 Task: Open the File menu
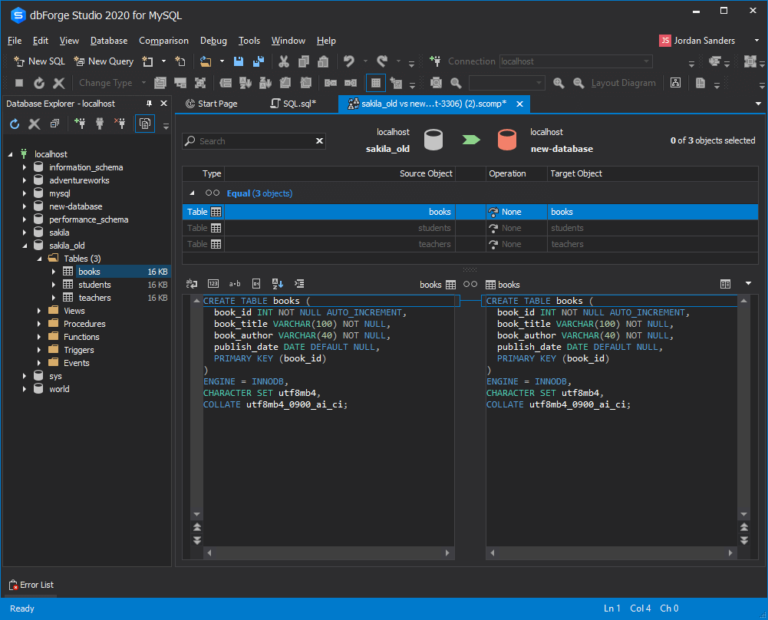click(x=14, y=41)
